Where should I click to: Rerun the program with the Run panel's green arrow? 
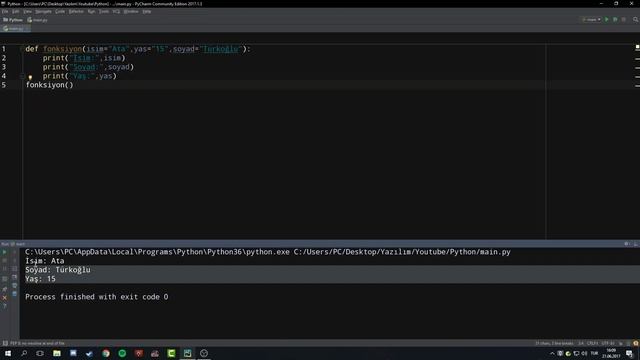pyautogui.click(x=4, y=252)
